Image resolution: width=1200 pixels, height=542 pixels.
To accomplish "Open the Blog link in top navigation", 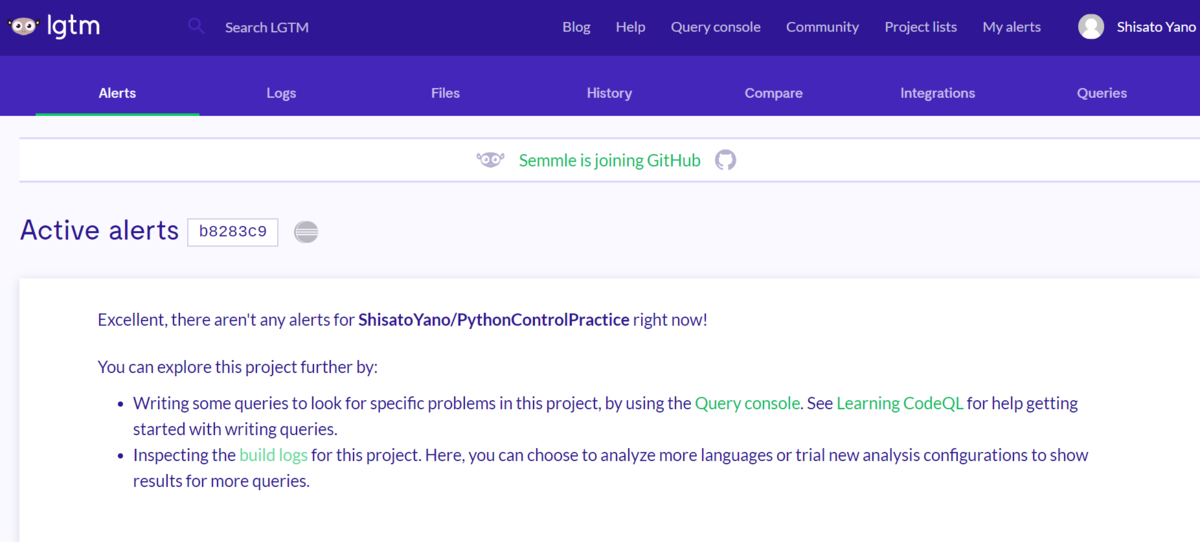I will point(576,27).
